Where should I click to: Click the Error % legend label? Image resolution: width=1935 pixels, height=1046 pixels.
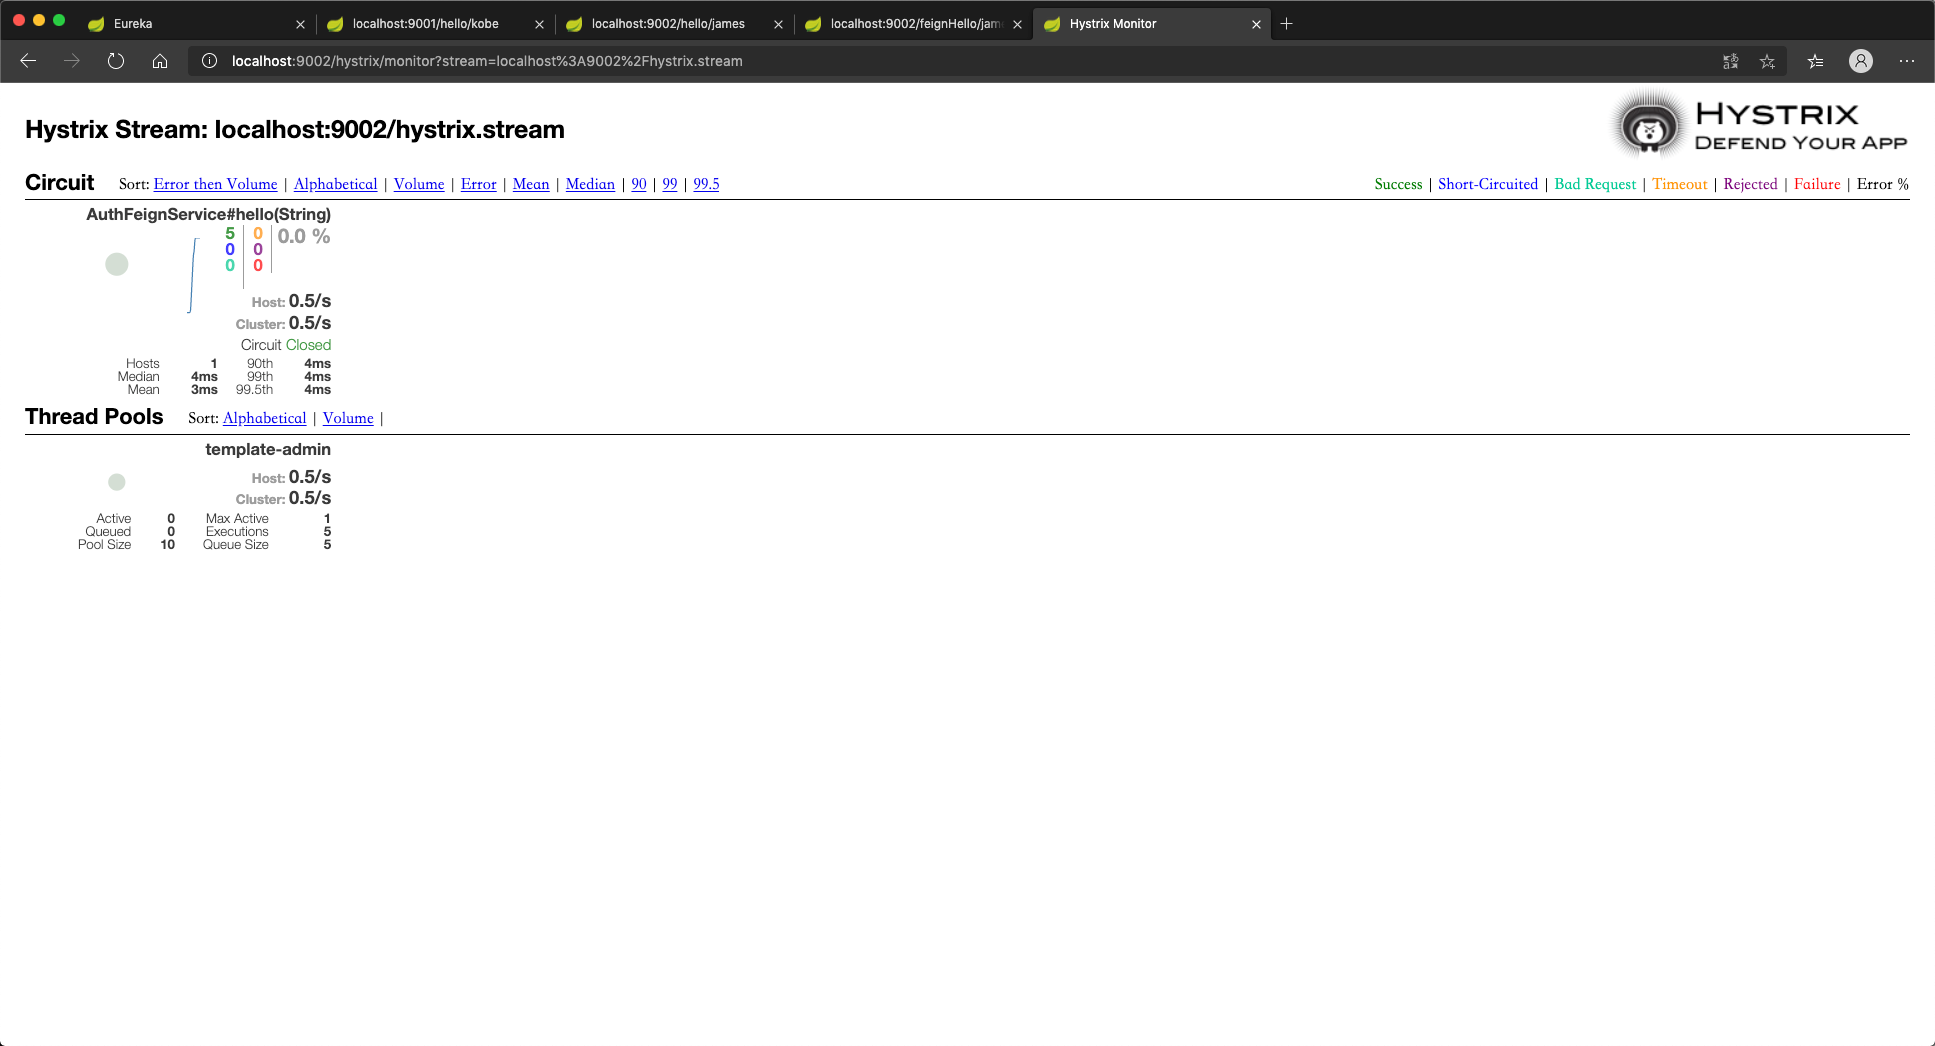[x=1883, y=184]
